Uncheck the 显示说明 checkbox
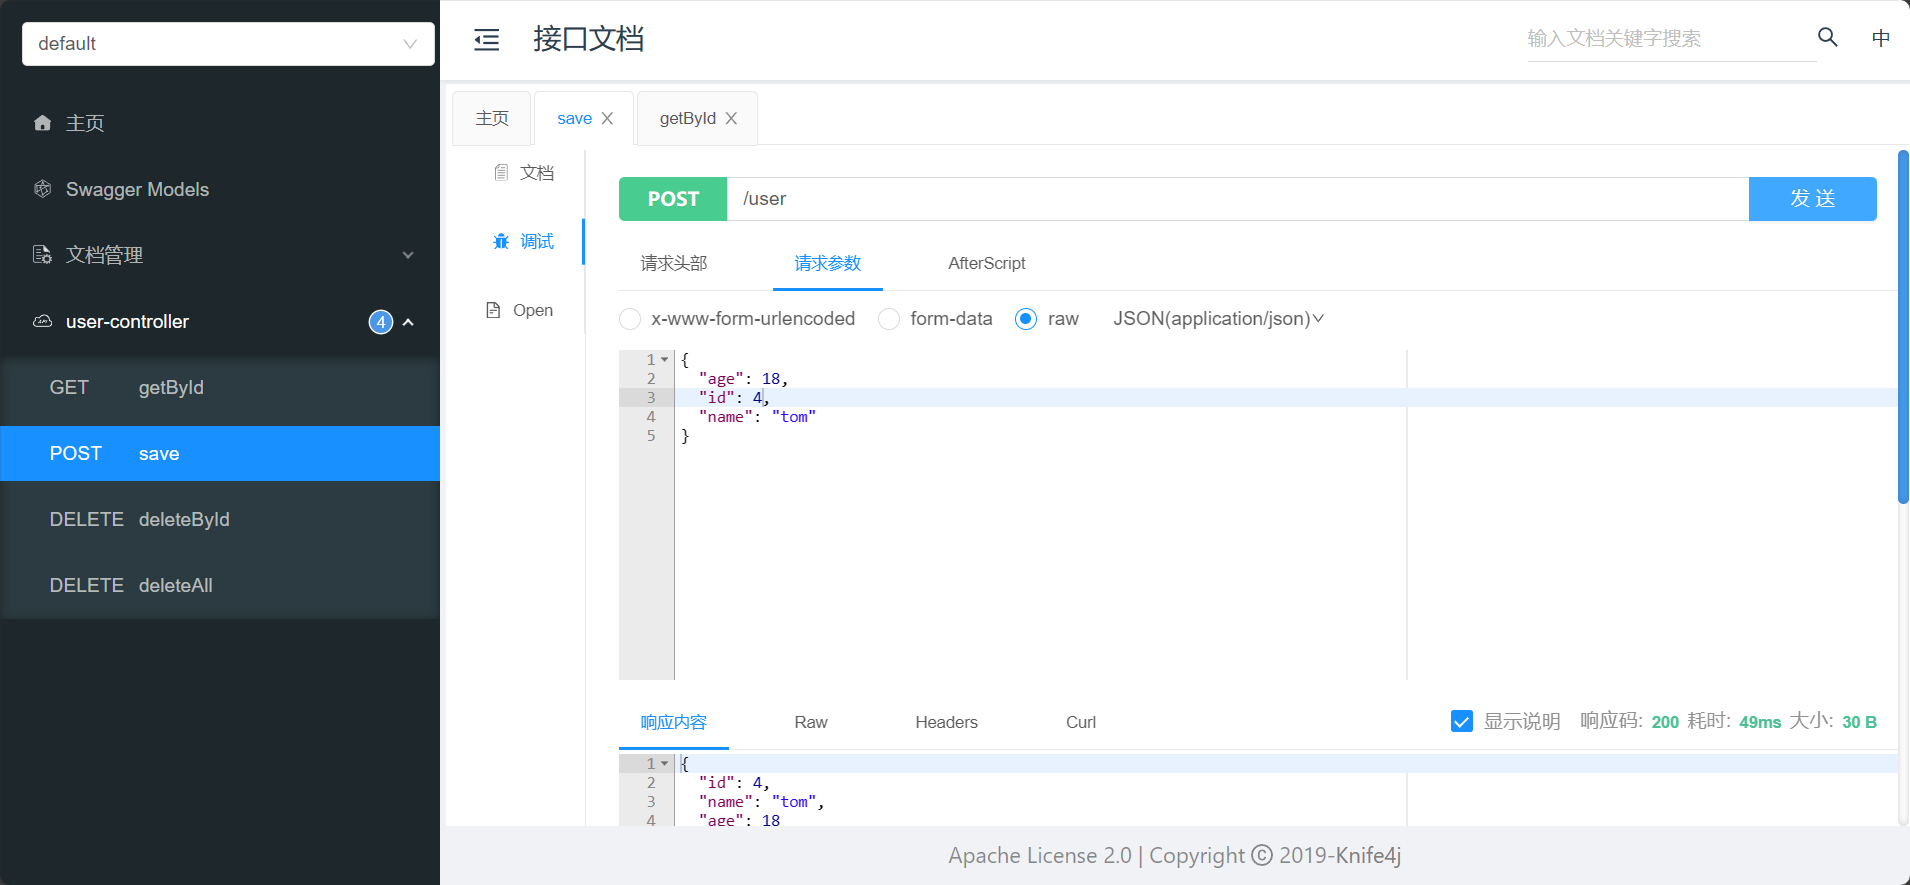1910x885 pixels. pyautogui.click(x=1461, y=722)
